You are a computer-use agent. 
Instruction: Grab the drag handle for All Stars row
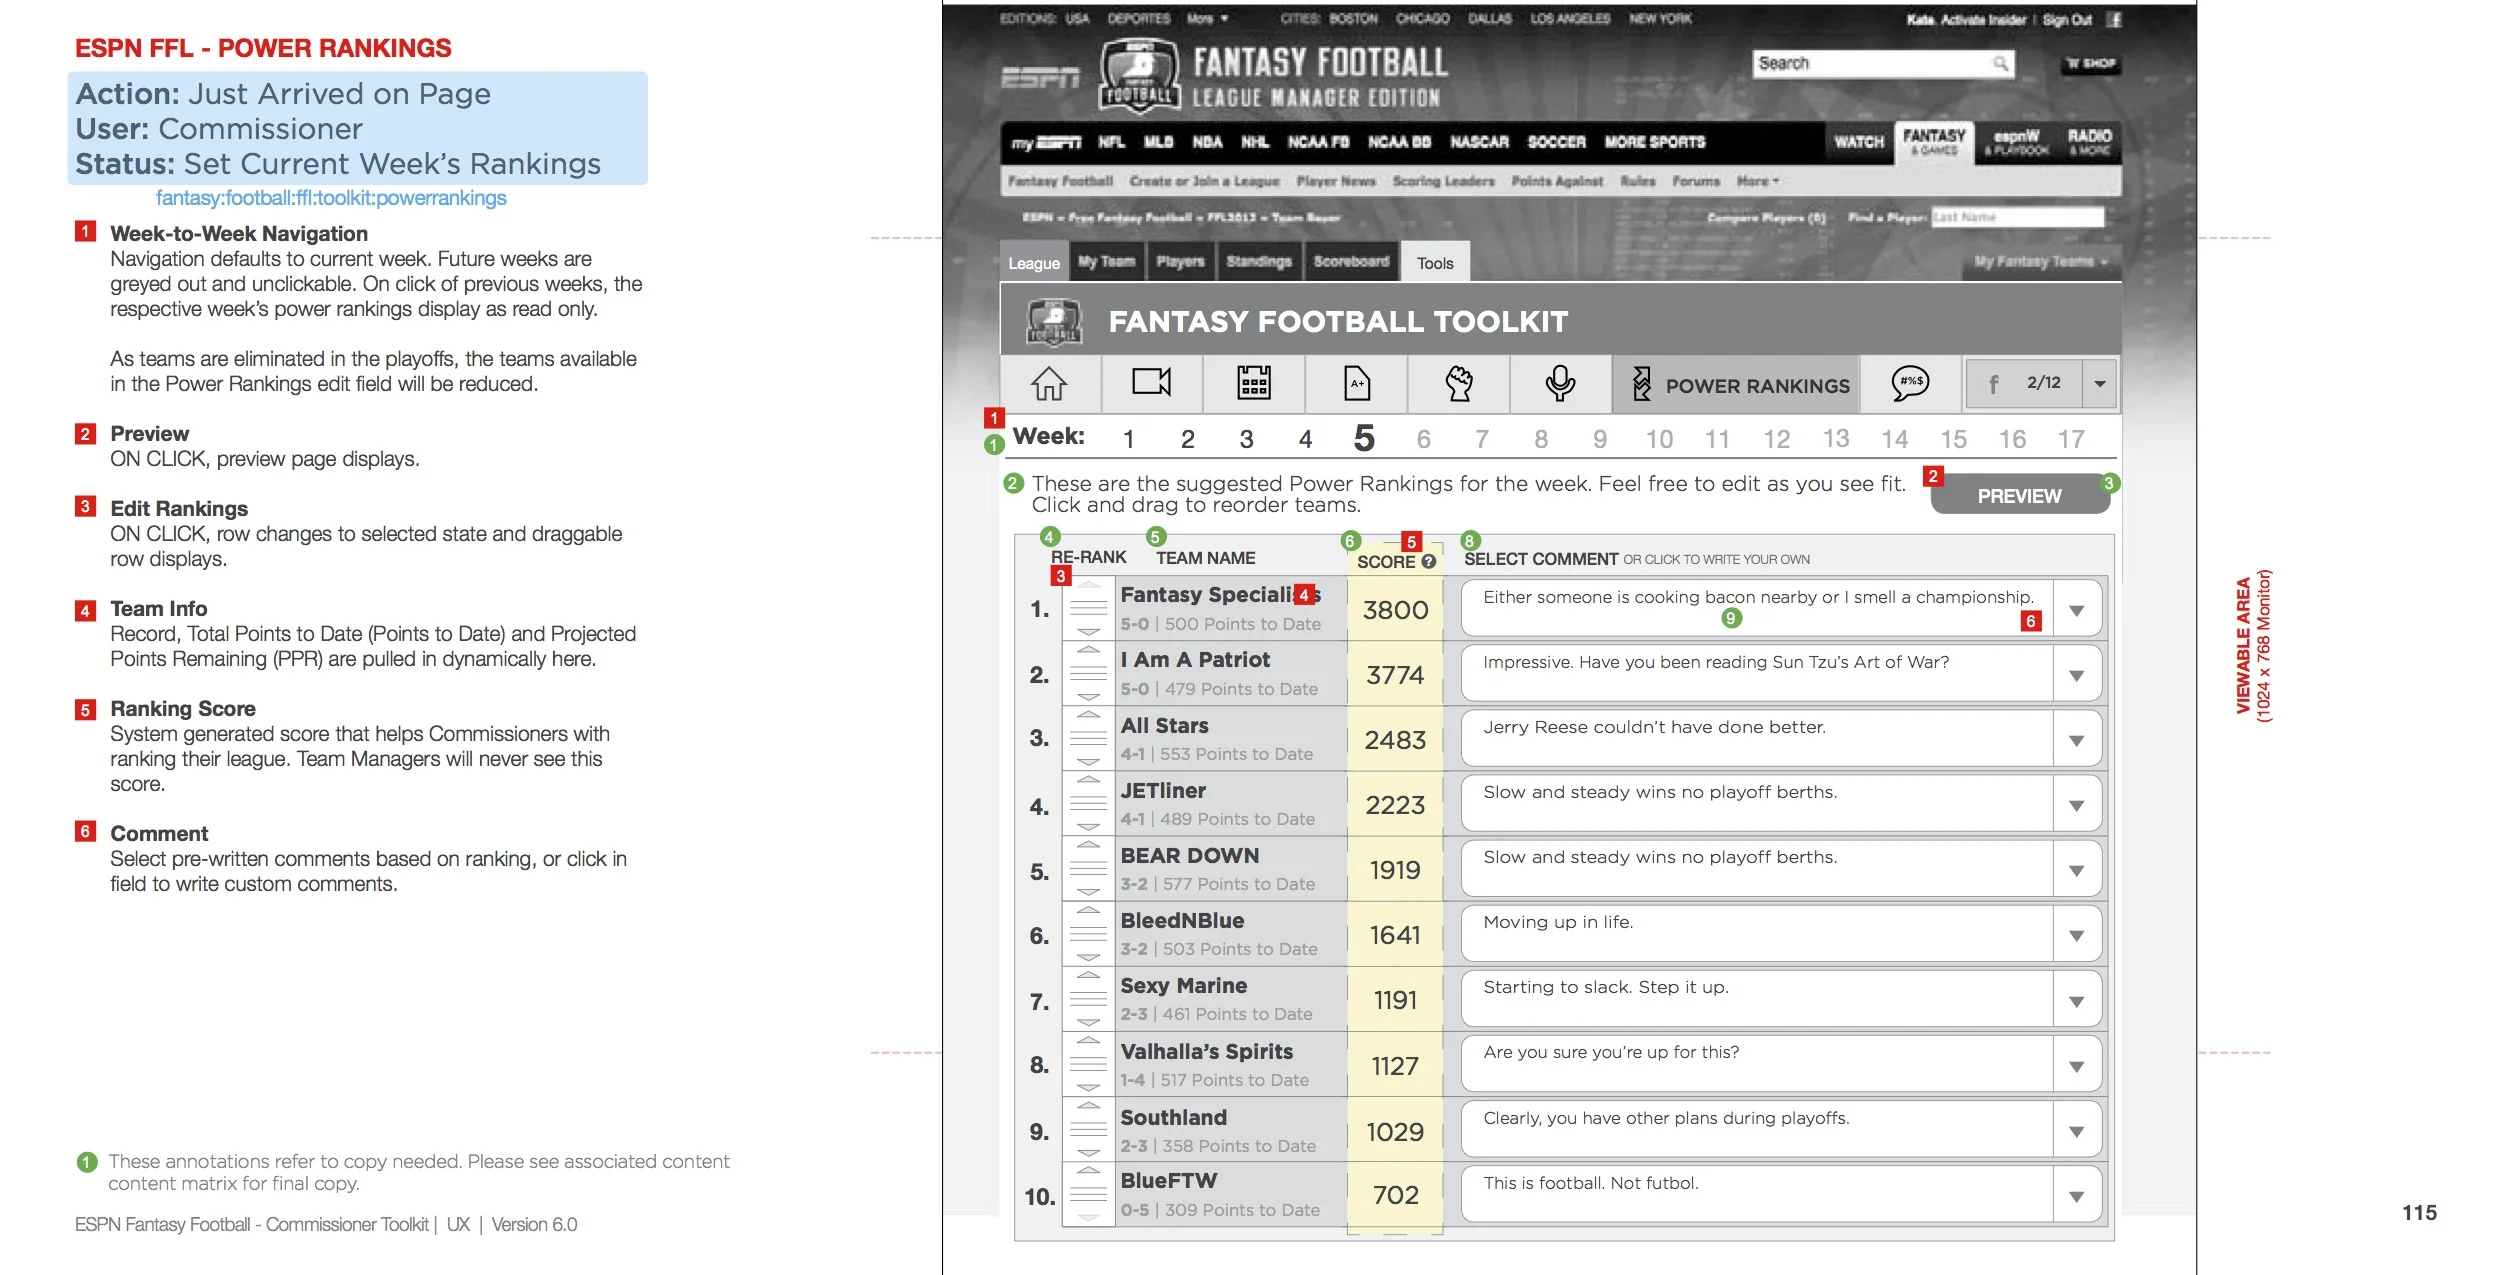pos(1088,739)
